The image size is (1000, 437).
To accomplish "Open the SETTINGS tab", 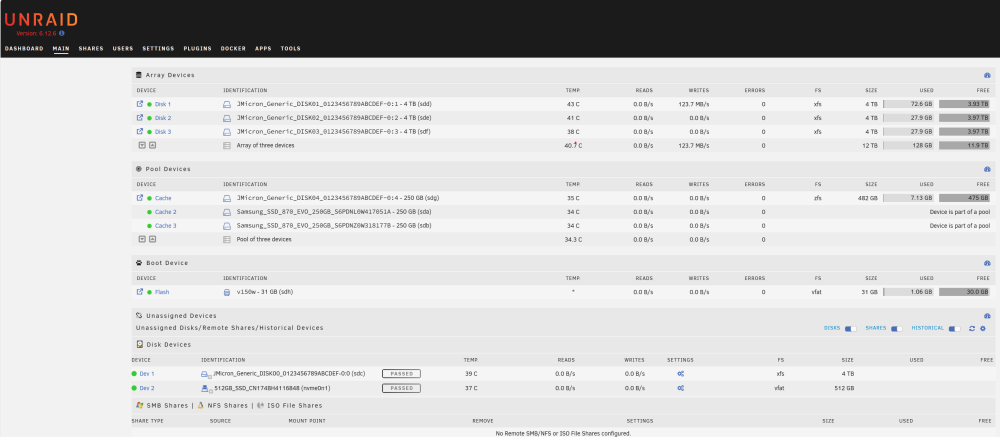I will click(x=158, y=48).
